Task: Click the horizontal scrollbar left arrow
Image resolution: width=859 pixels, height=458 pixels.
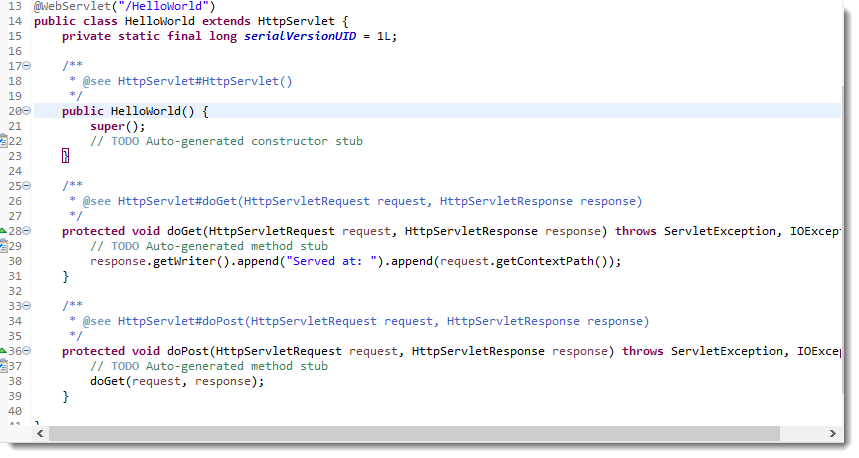Action: (x=40, y=433)
